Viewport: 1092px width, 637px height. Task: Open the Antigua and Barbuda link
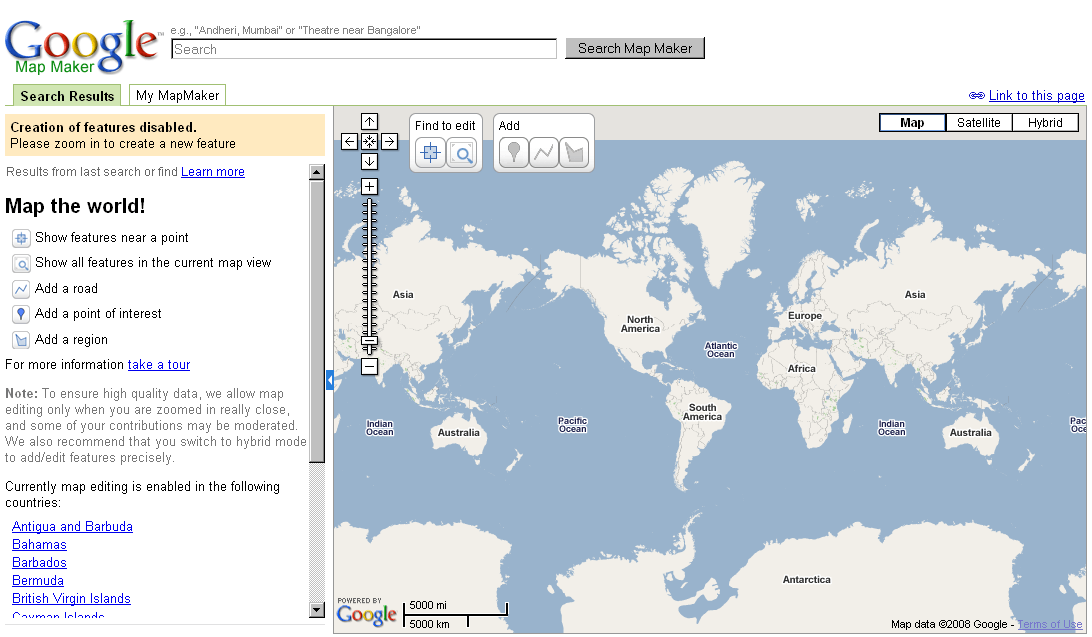[72, 526]
